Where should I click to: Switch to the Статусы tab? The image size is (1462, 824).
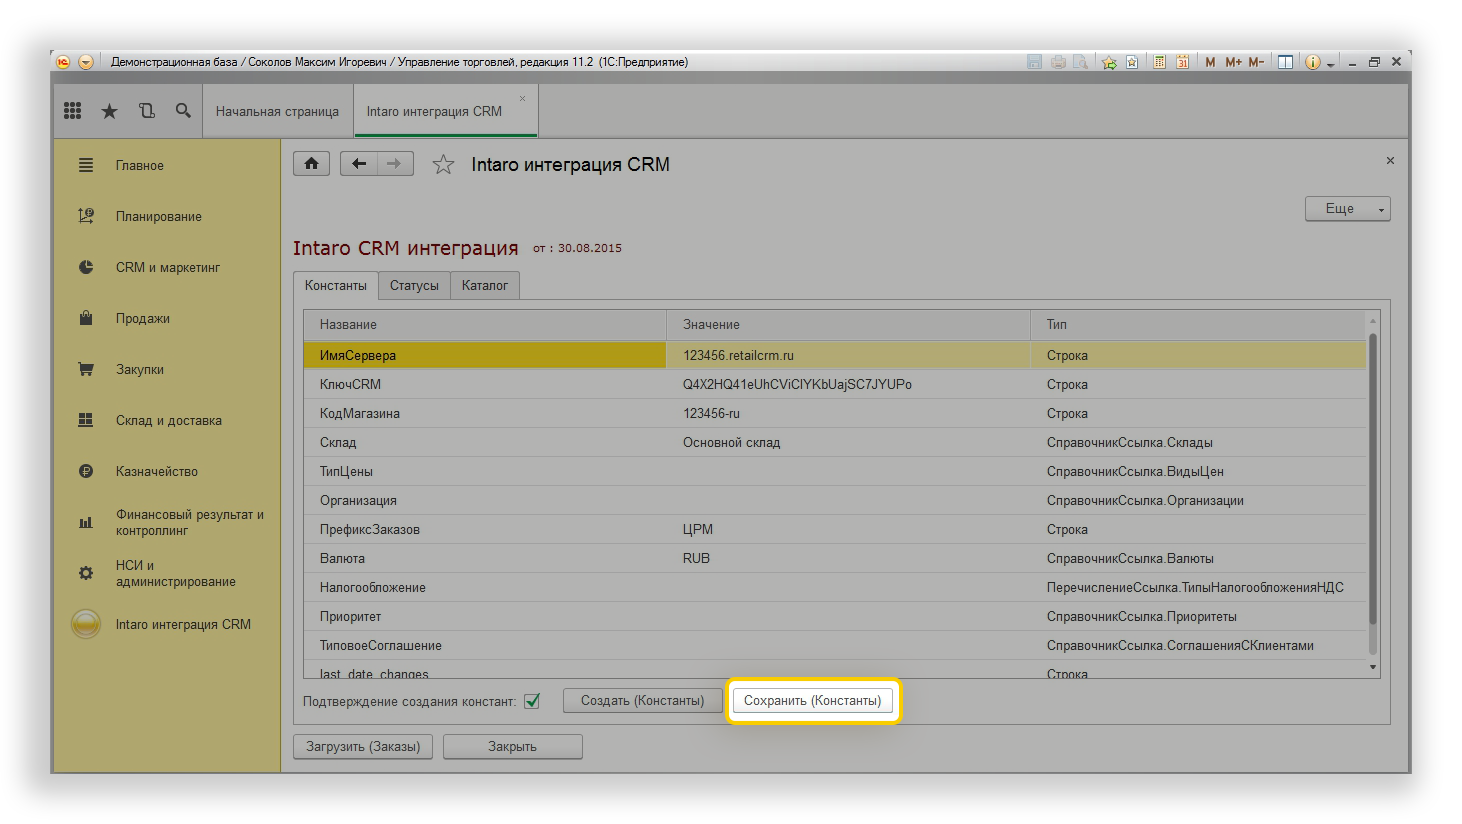pyautogui.click(x=414, y=285)
